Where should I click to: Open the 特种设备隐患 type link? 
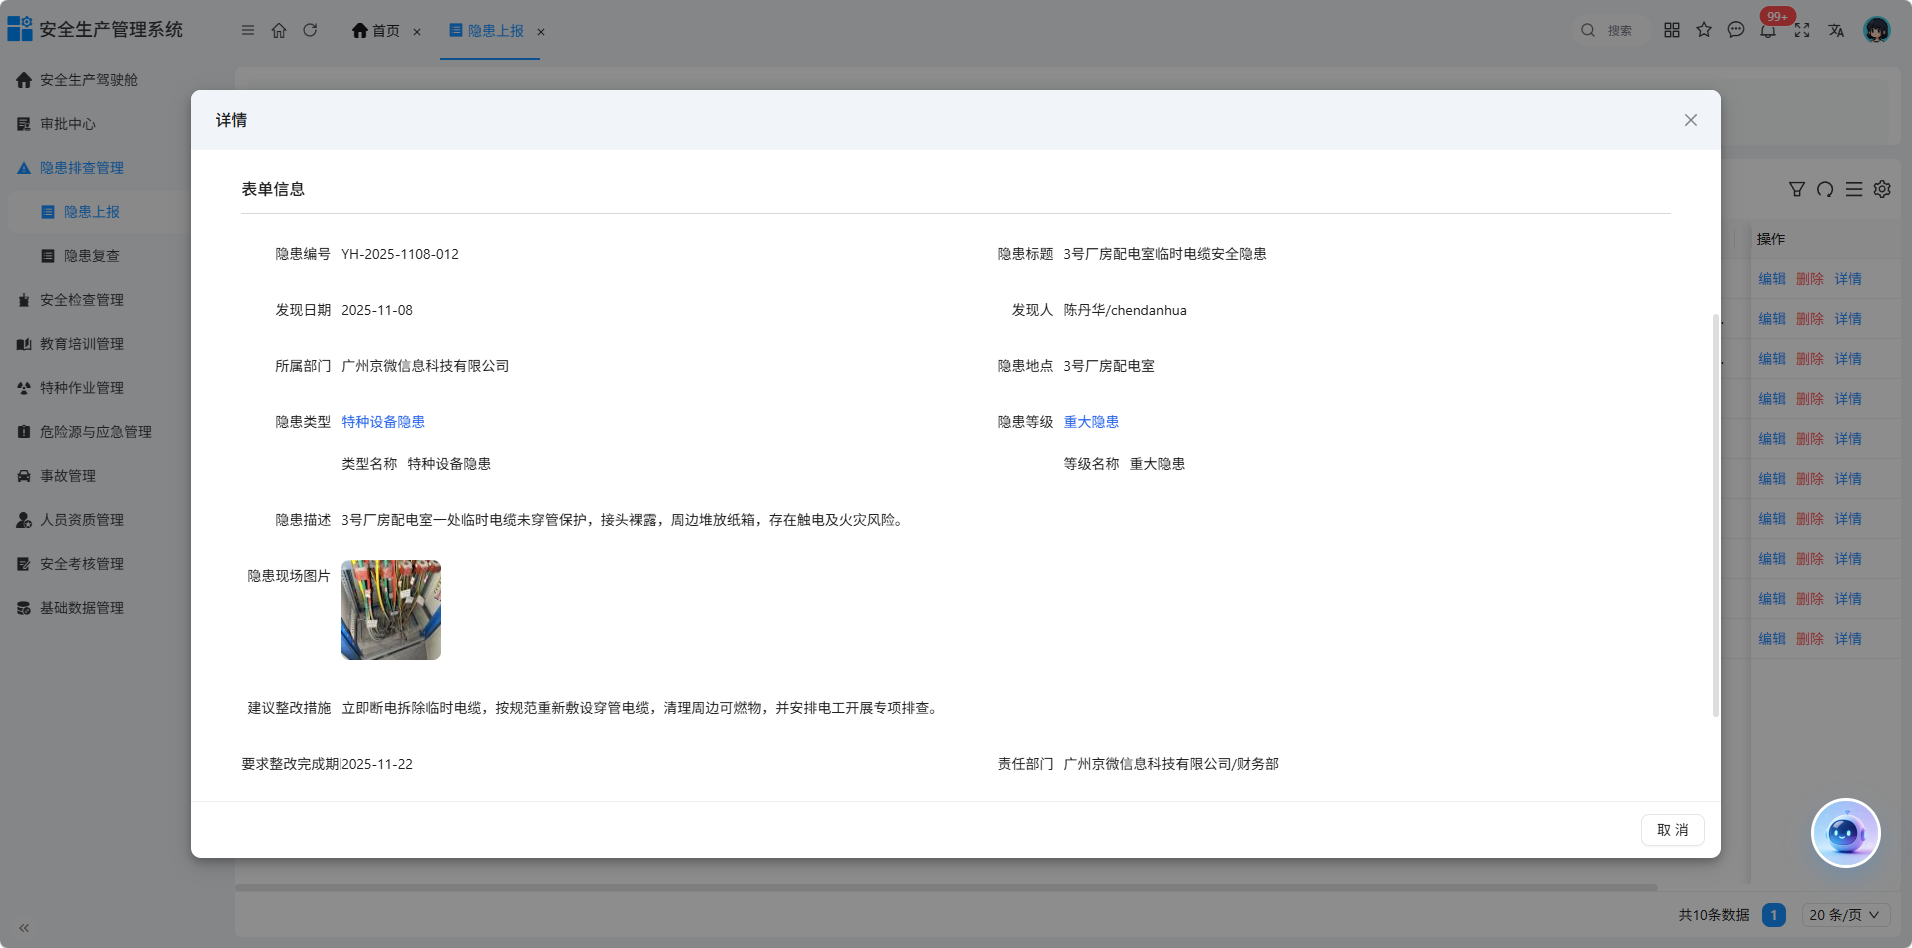pyautogui.click(x=383, y=422)
